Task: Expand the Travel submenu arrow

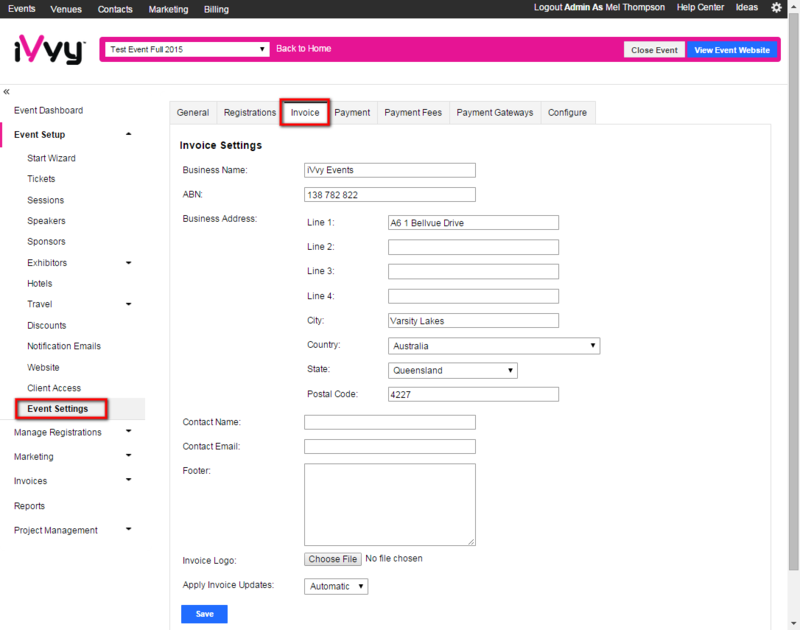Action: coord(128,304)
